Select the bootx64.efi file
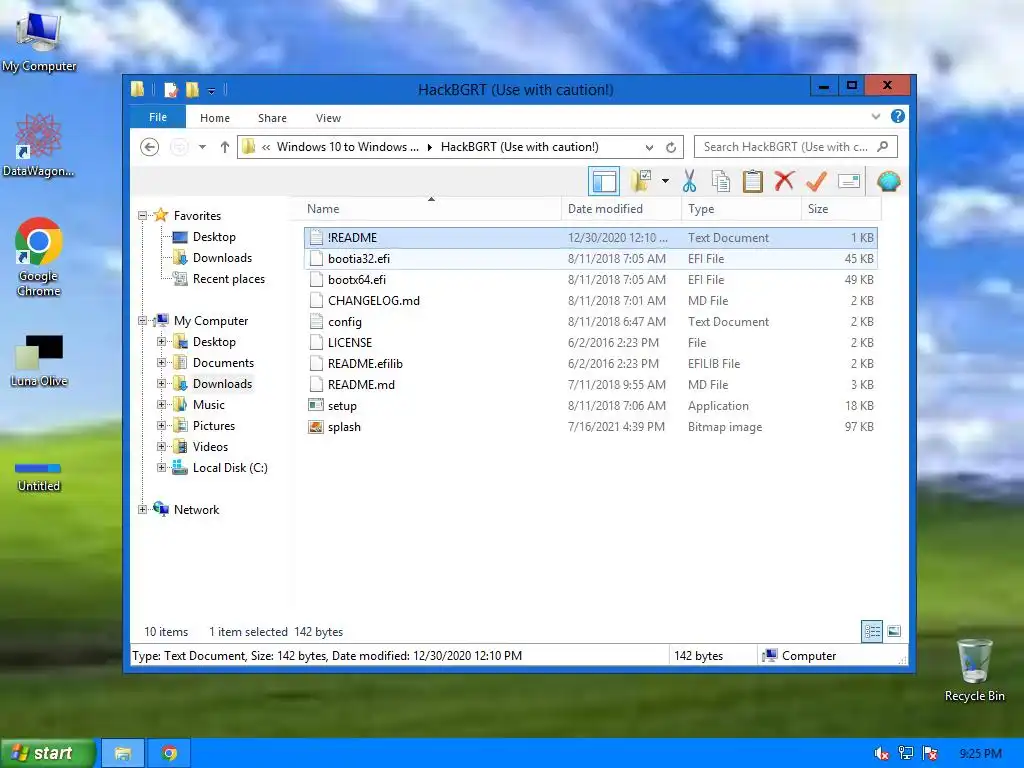 [590, 280]
